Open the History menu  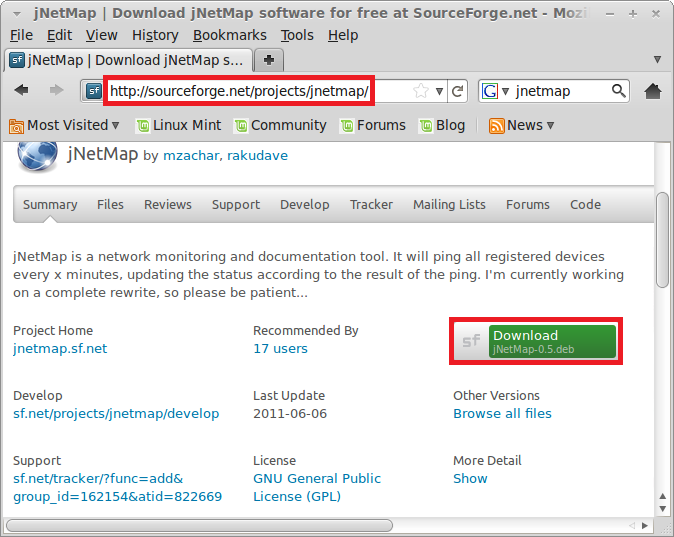point(155,35)
